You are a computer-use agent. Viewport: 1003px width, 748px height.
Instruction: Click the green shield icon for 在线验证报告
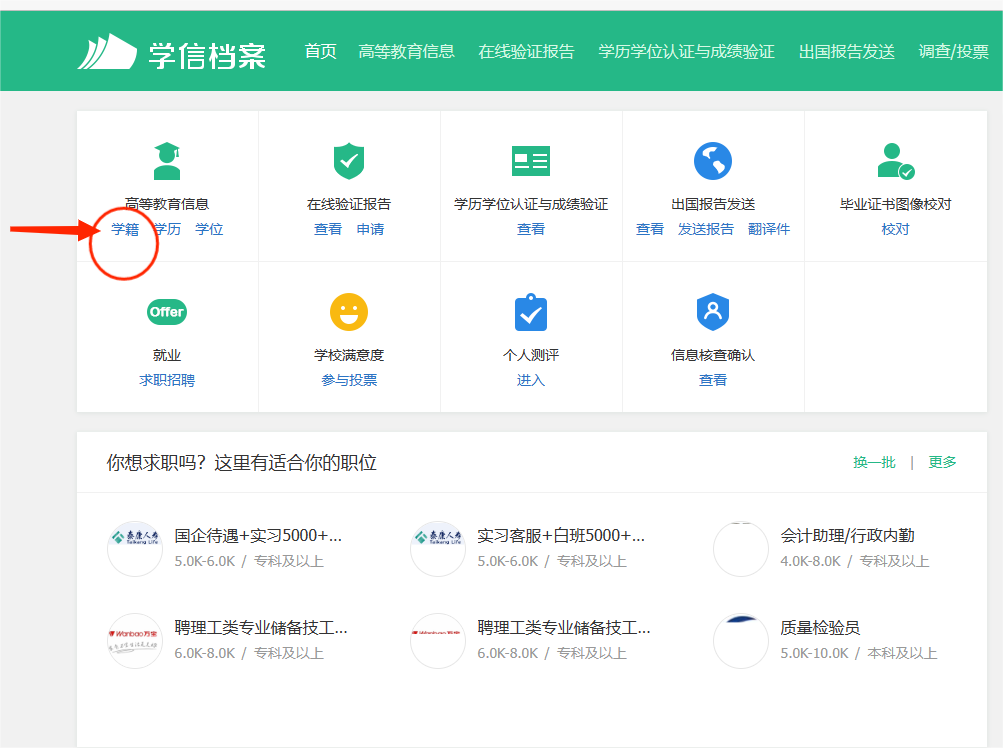pyautogui.click(x=349, y=161)
